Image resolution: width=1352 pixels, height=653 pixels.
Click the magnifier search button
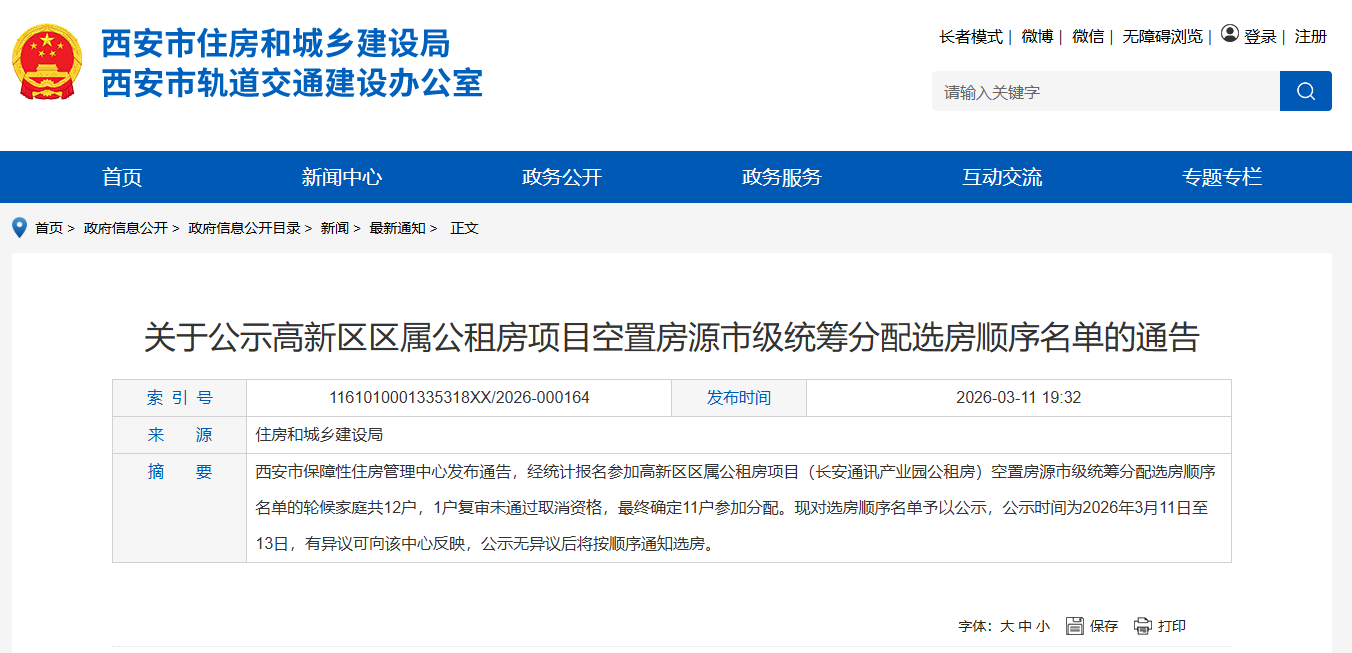pos(1305,91)
